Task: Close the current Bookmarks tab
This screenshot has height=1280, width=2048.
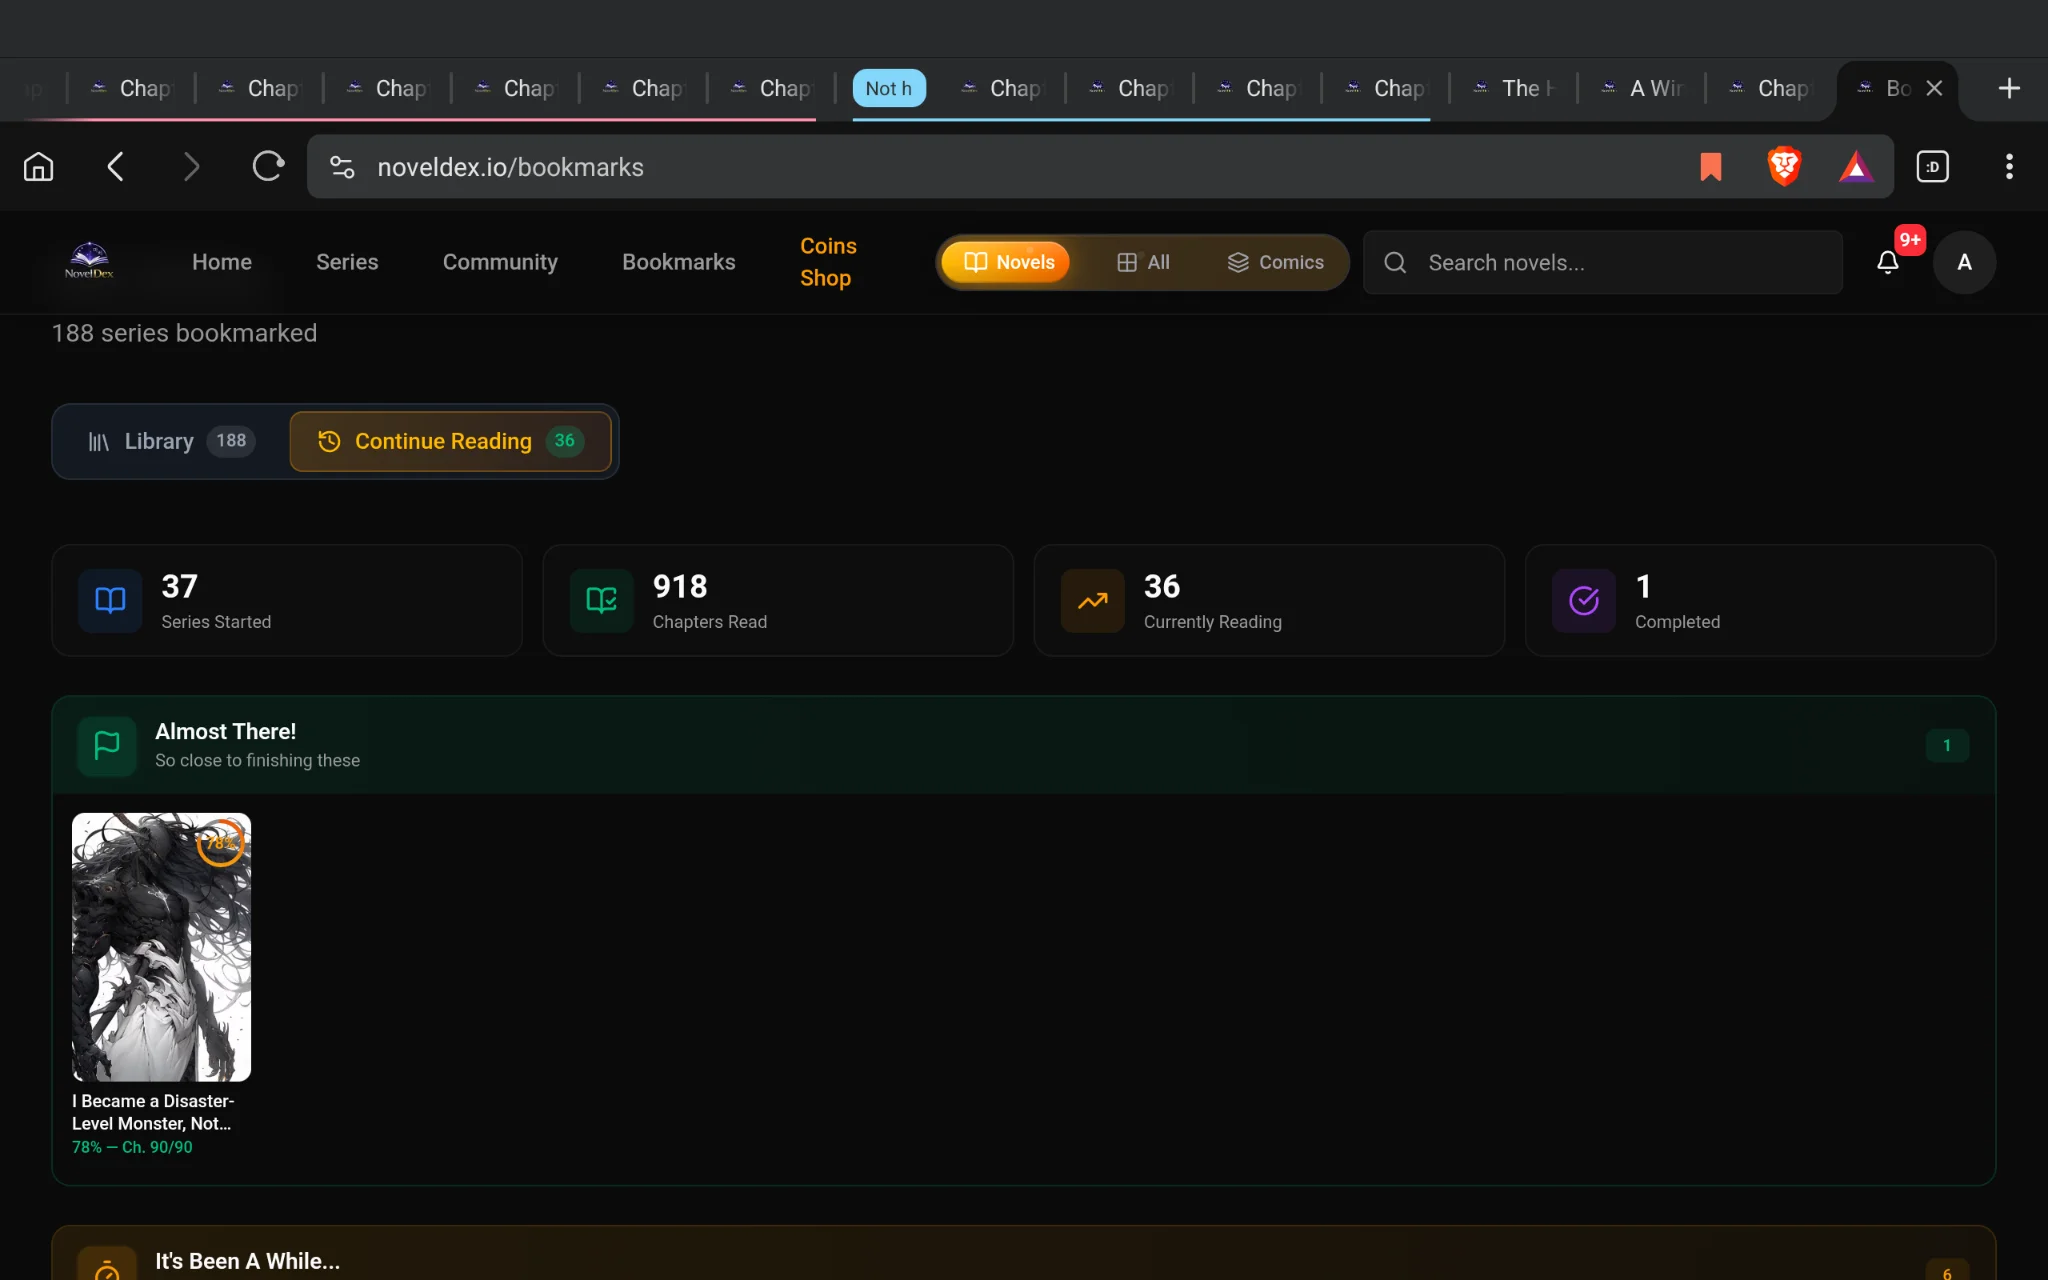Action: click(x=1934, y=88)
